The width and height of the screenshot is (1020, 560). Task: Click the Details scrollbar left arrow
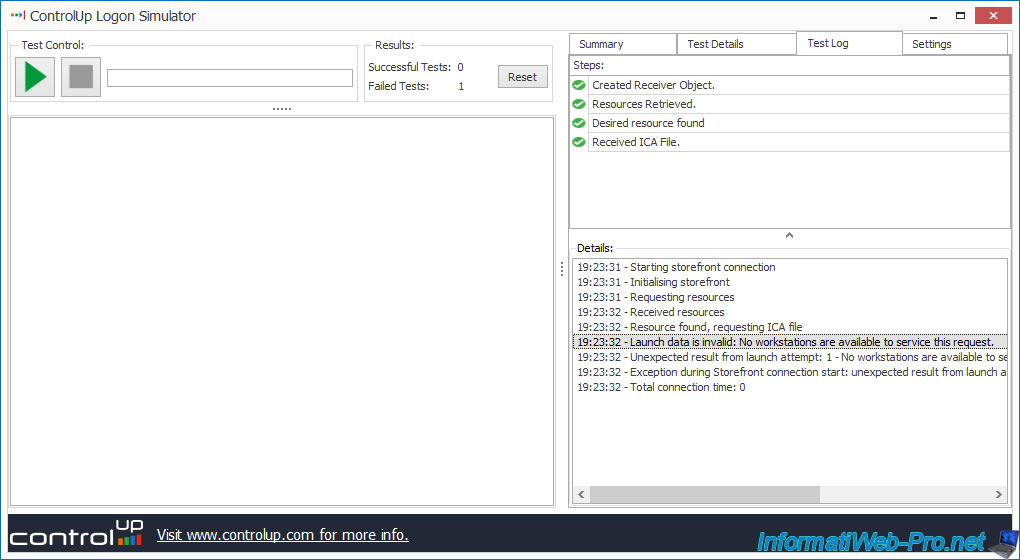pyautogui.click(x=581, y=495)
